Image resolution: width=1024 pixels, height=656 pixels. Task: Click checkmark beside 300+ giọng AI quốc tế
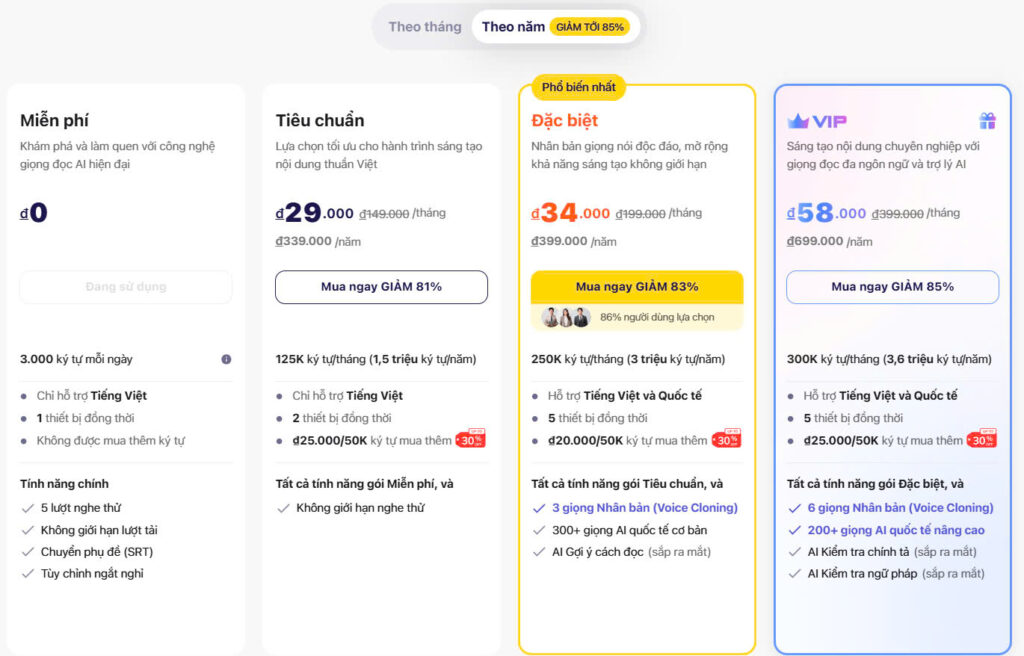click(x=539, y=531)
